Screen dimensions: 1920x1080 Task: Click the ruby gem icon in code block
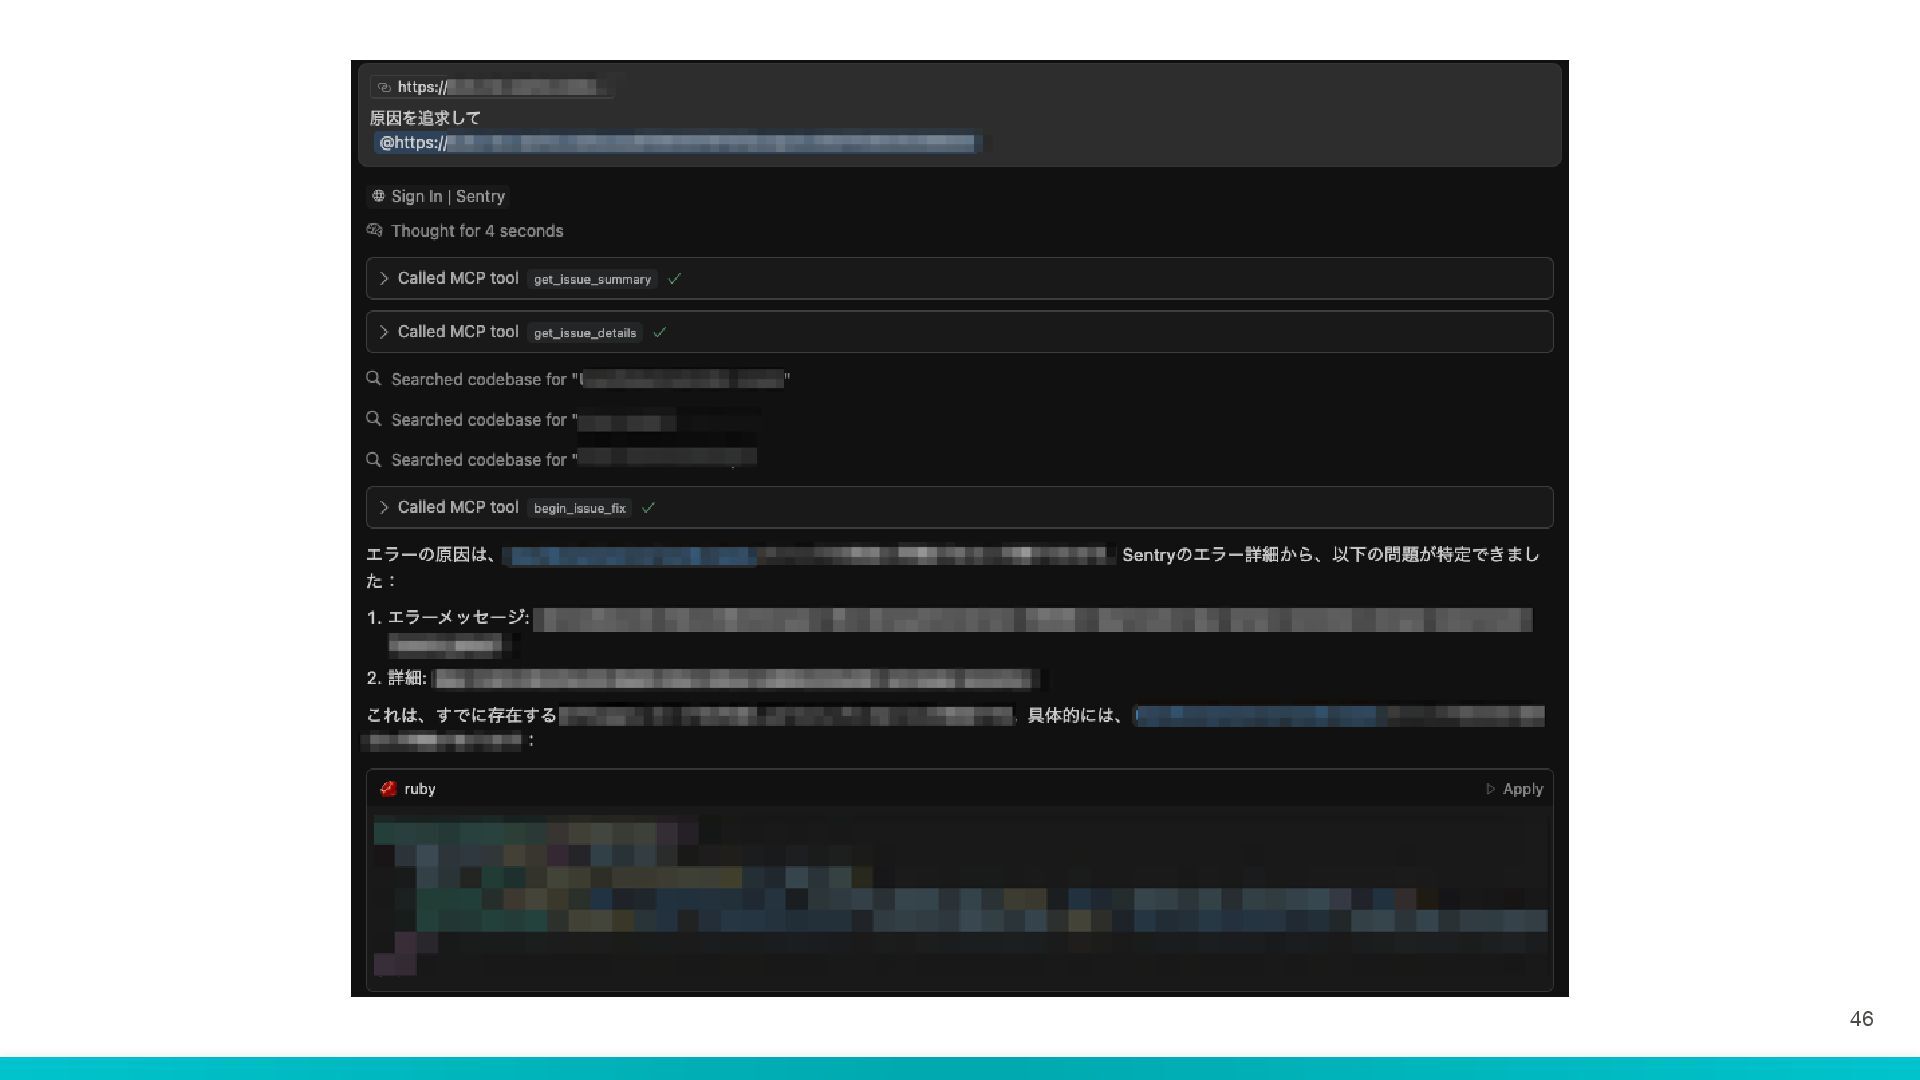[389, 789]
